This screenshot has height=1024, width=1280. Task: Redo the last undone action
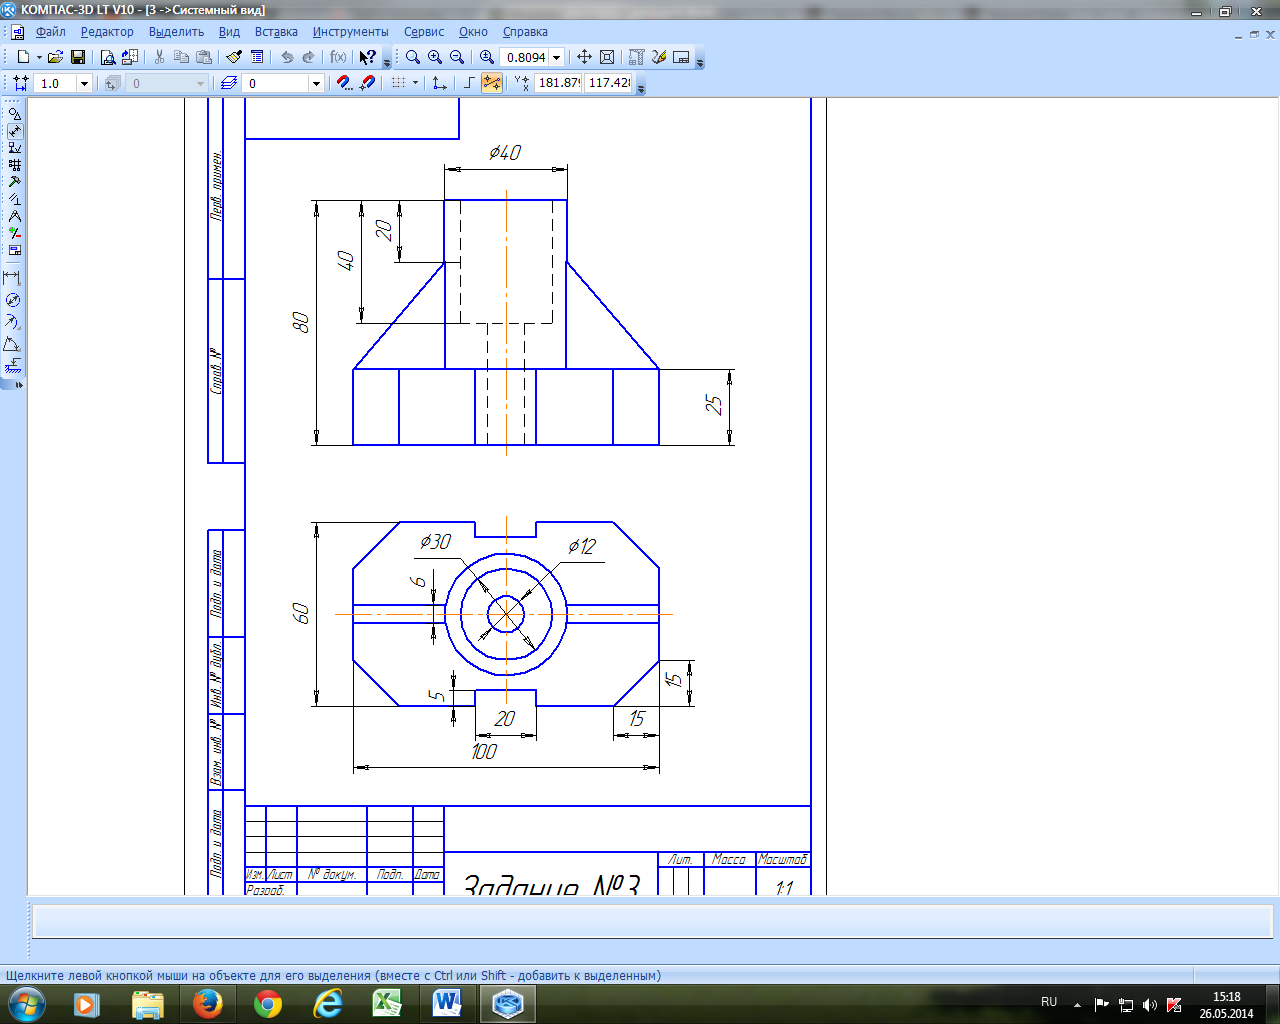(x=309, y=57)
